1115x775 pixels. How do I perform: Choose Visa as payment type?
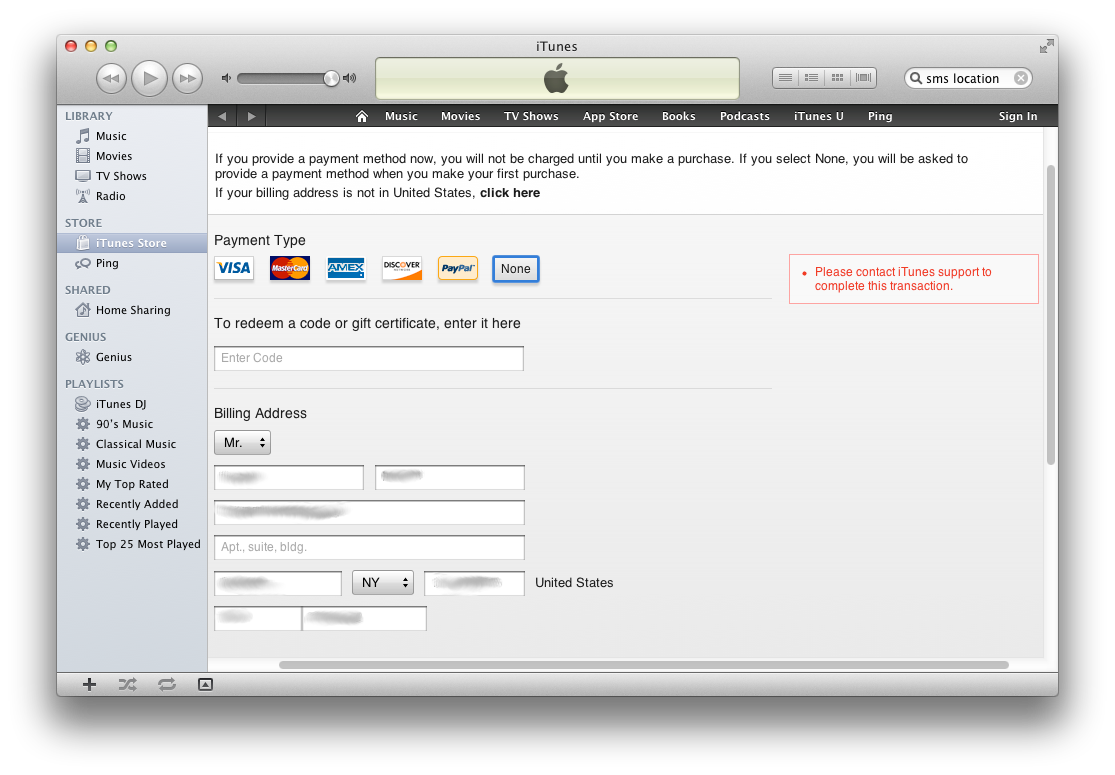234,268
